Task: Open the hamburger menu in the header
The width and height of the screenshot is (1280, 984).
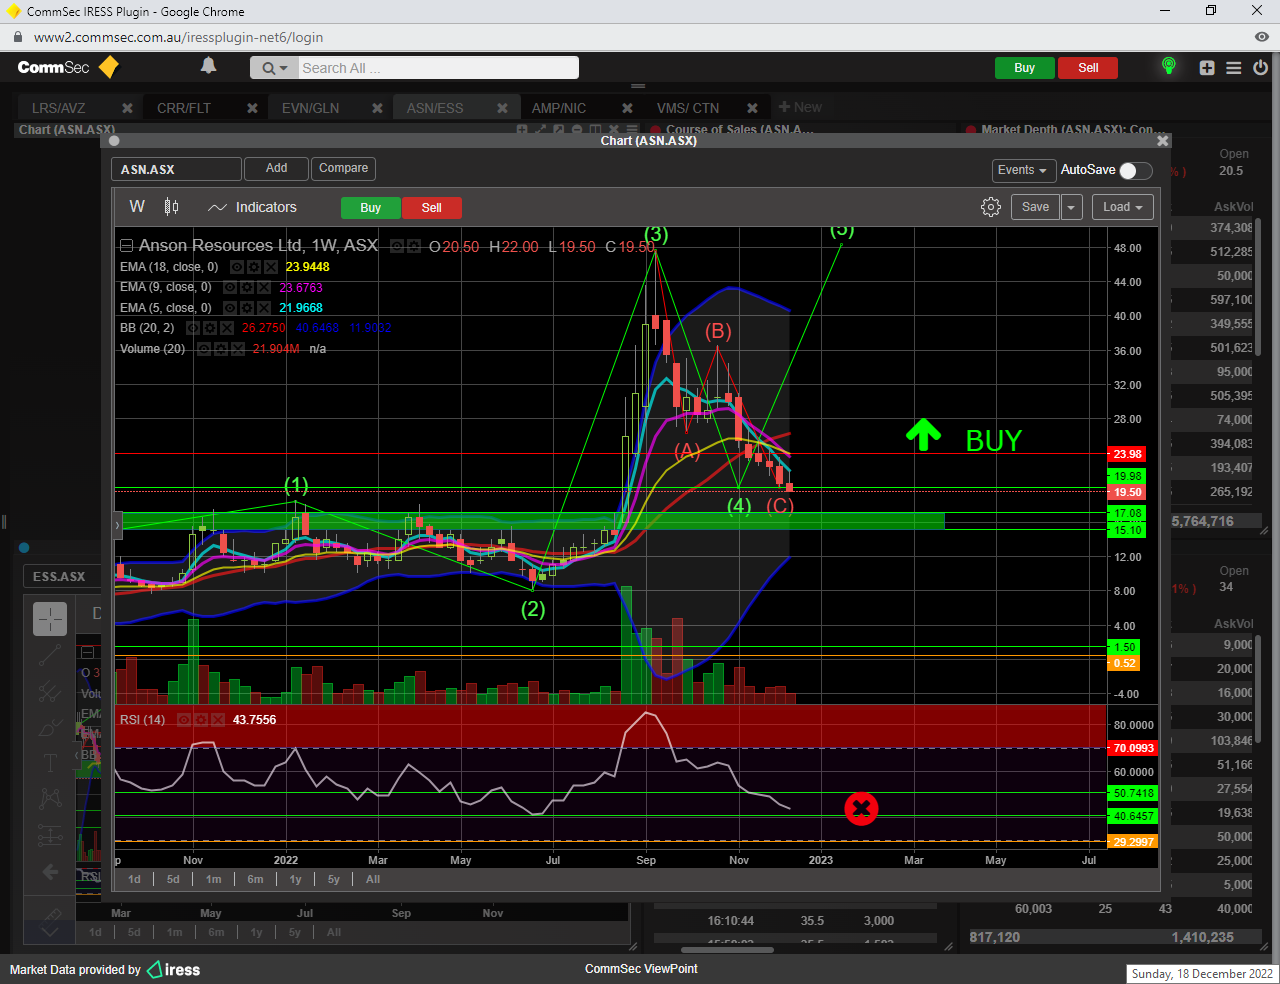Action: [1234, 68]
